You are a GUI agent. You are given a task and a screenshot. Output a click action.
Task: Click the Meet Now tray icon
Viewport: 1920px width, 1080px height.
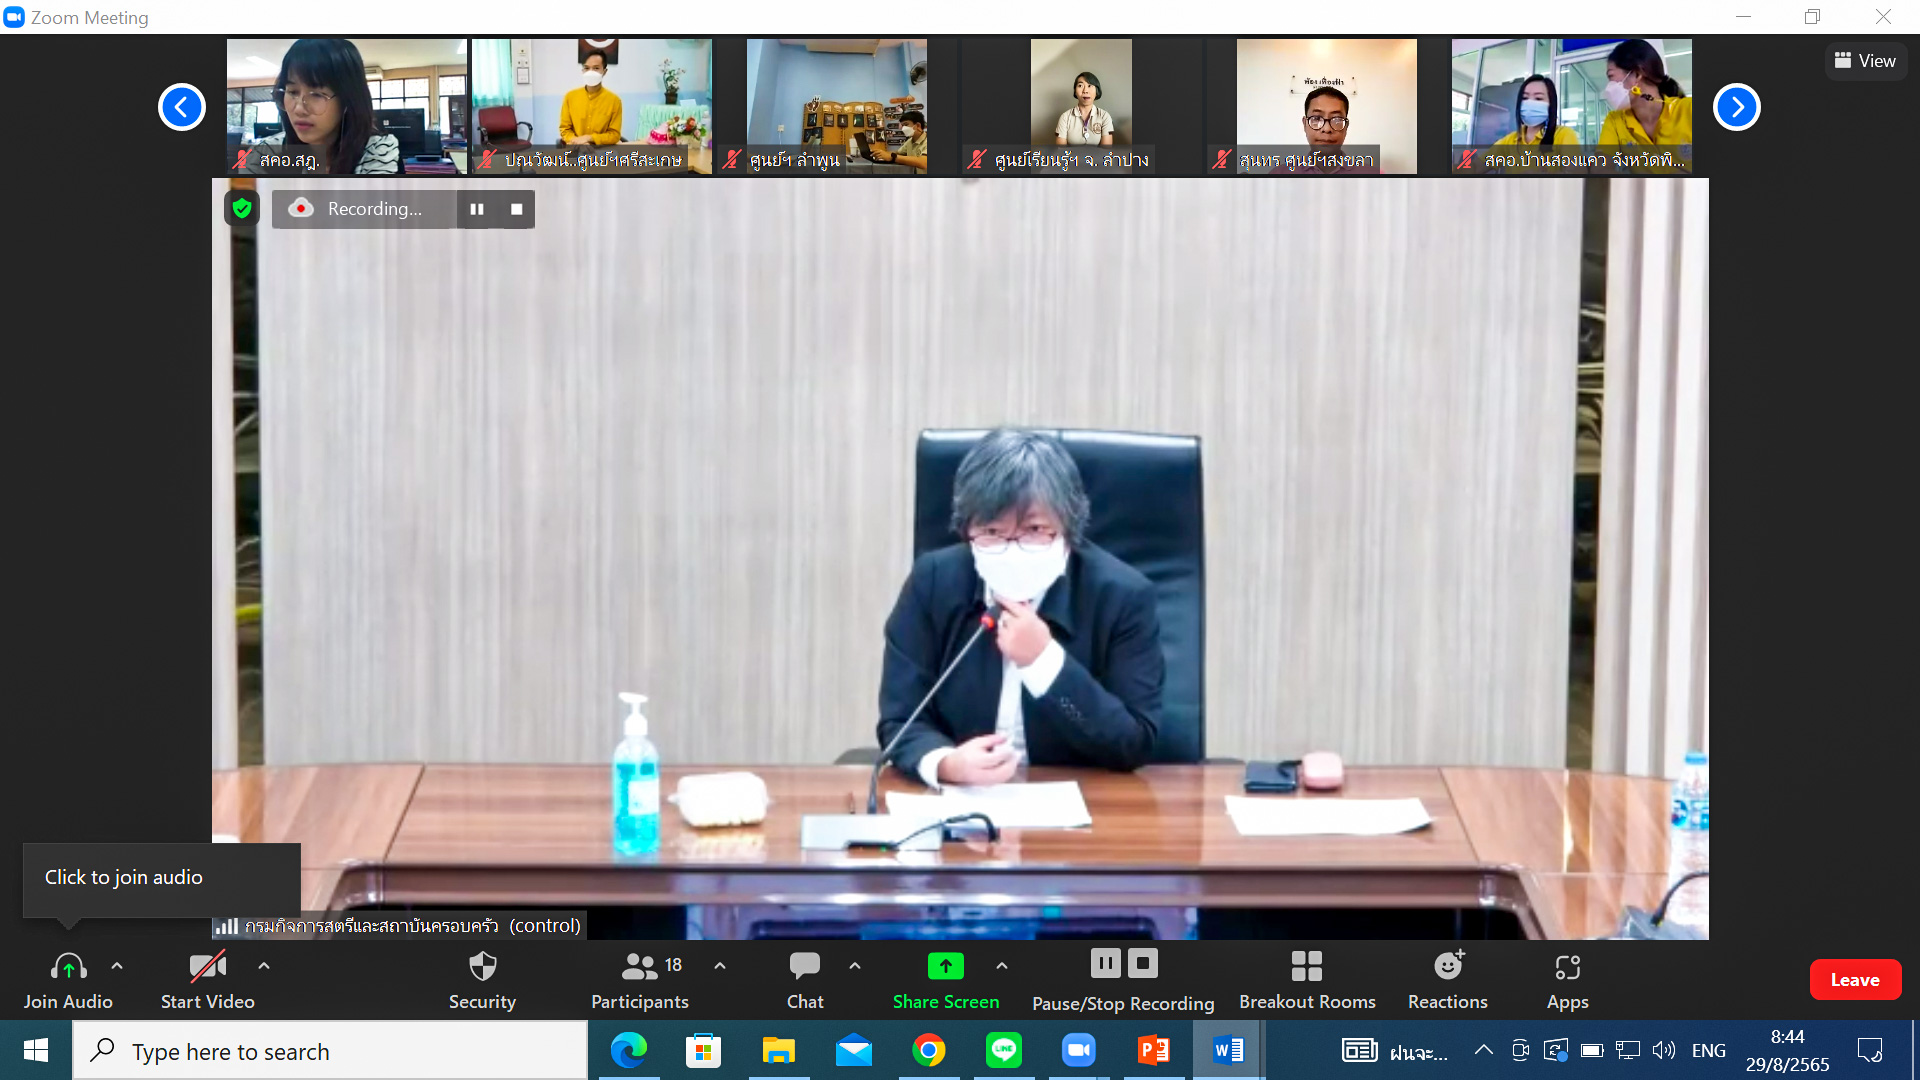click(x=1521, y=1050)
